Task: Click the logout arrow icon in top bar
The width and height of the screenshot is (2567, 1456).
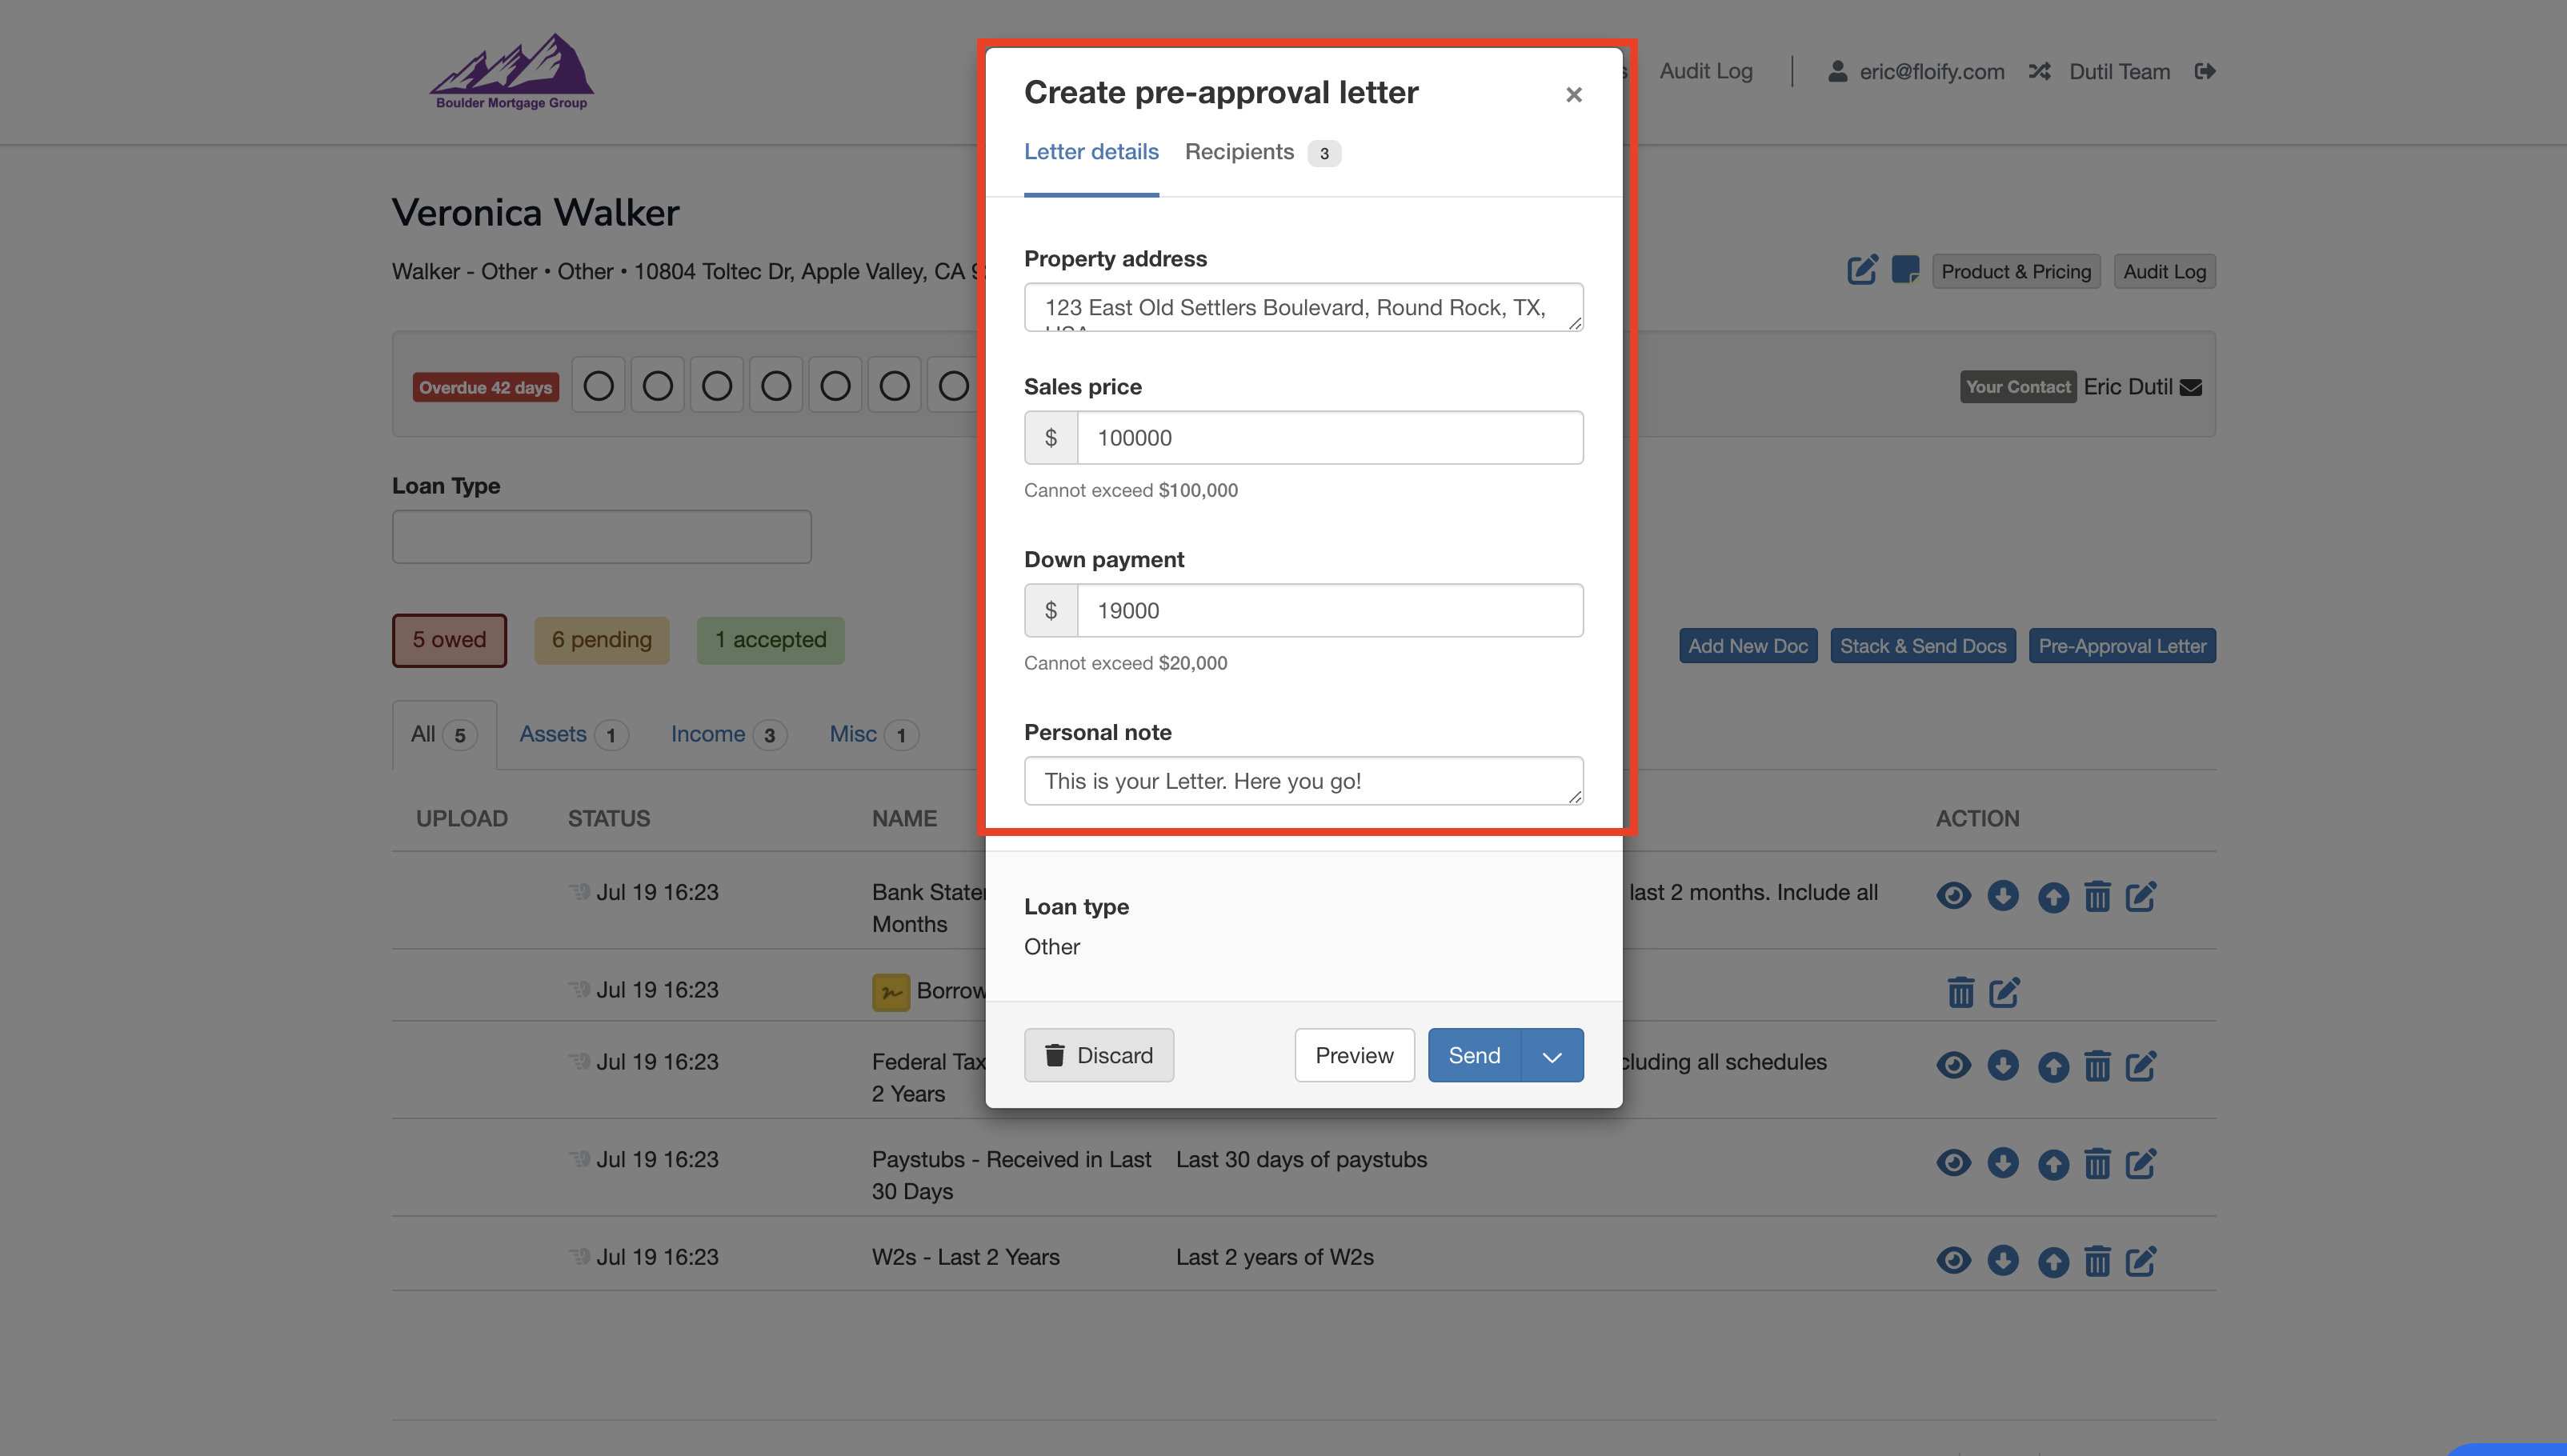Action: [2204, 71]
